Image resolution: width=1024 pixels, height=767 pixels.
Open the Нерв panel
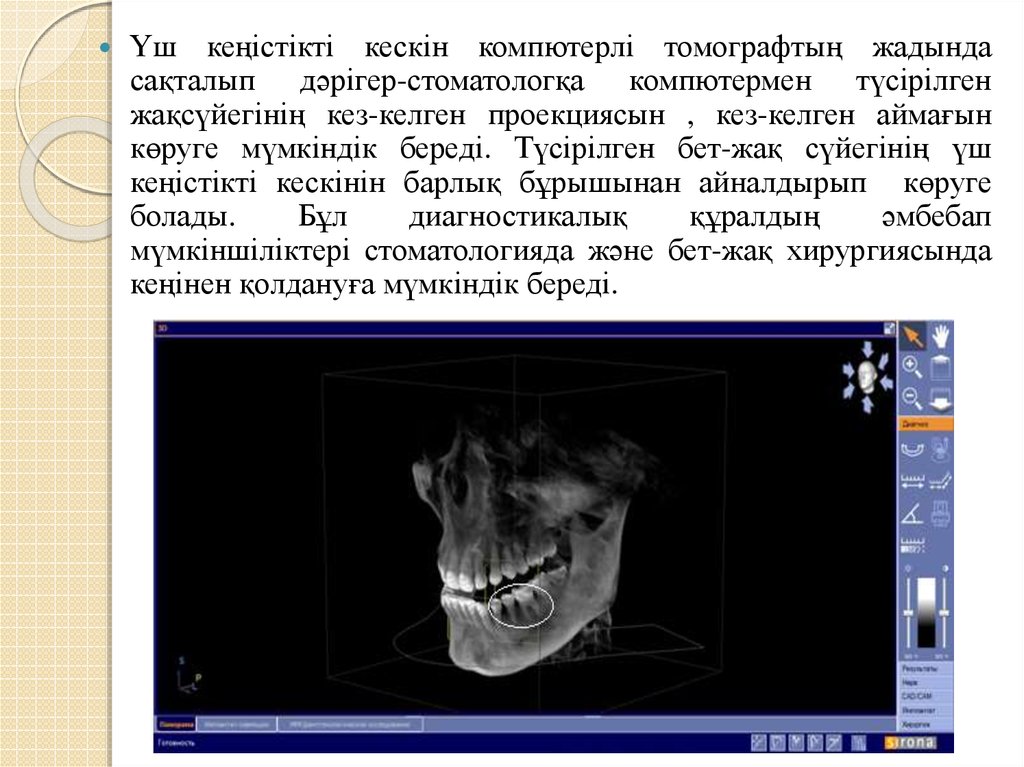click(x=926, y=683)
